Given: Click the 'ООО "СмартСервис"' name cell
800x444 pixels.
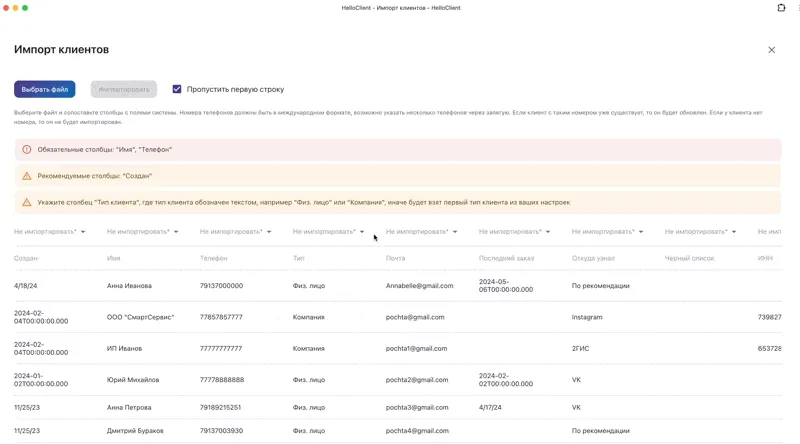Looking at the screenshot, I should pos(140,317).
